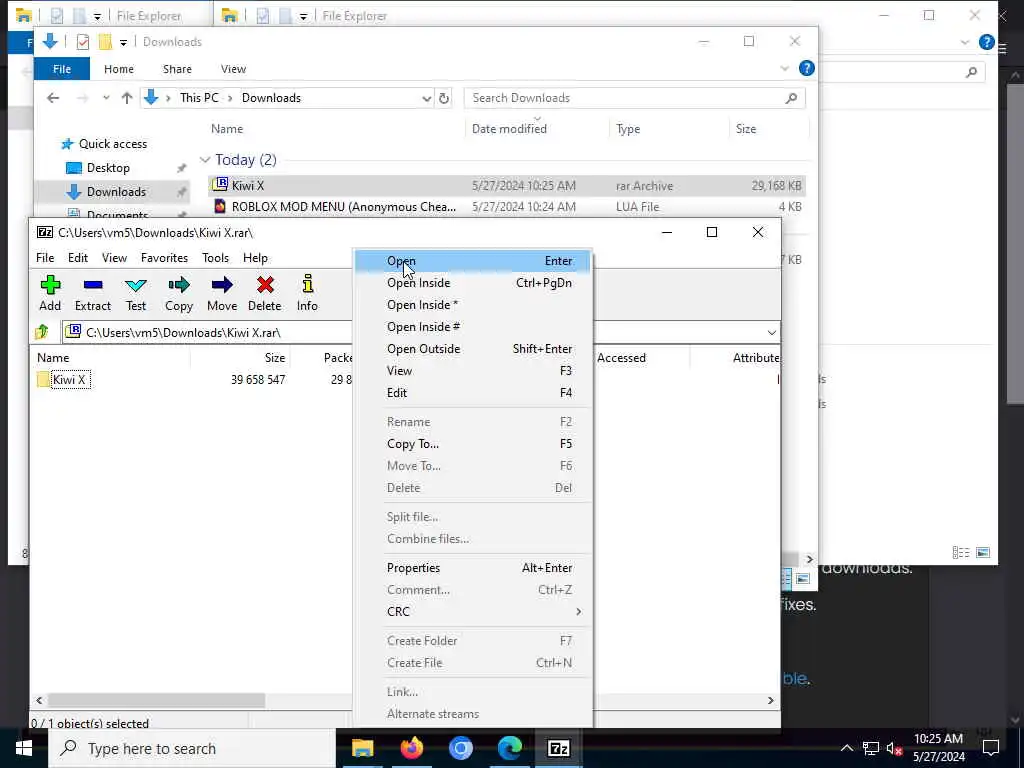Click Up arrow in Downloads Explorer
Image resolution: width=1024 pixels, height=768 pixels.
(127, 98)
